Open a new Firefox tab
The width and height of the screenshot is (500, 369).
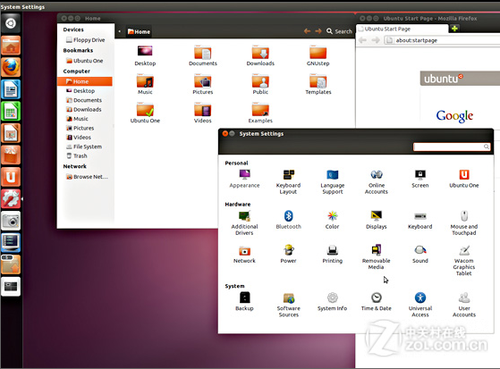tap(454, 28)
